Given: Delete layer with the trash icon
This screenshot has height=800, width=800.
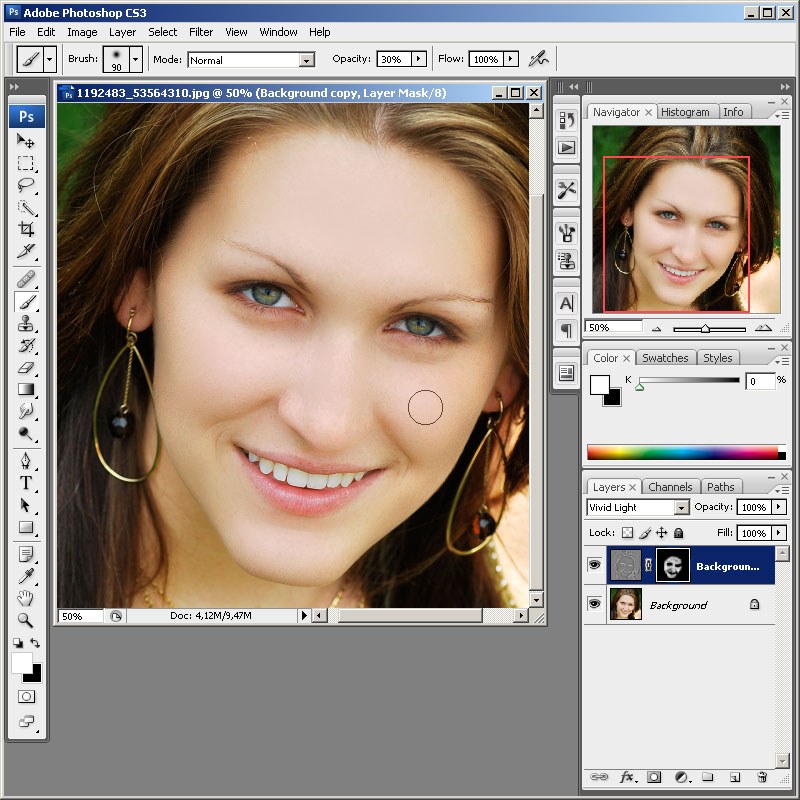Looking at the screenshot, I should click(762, 777).
